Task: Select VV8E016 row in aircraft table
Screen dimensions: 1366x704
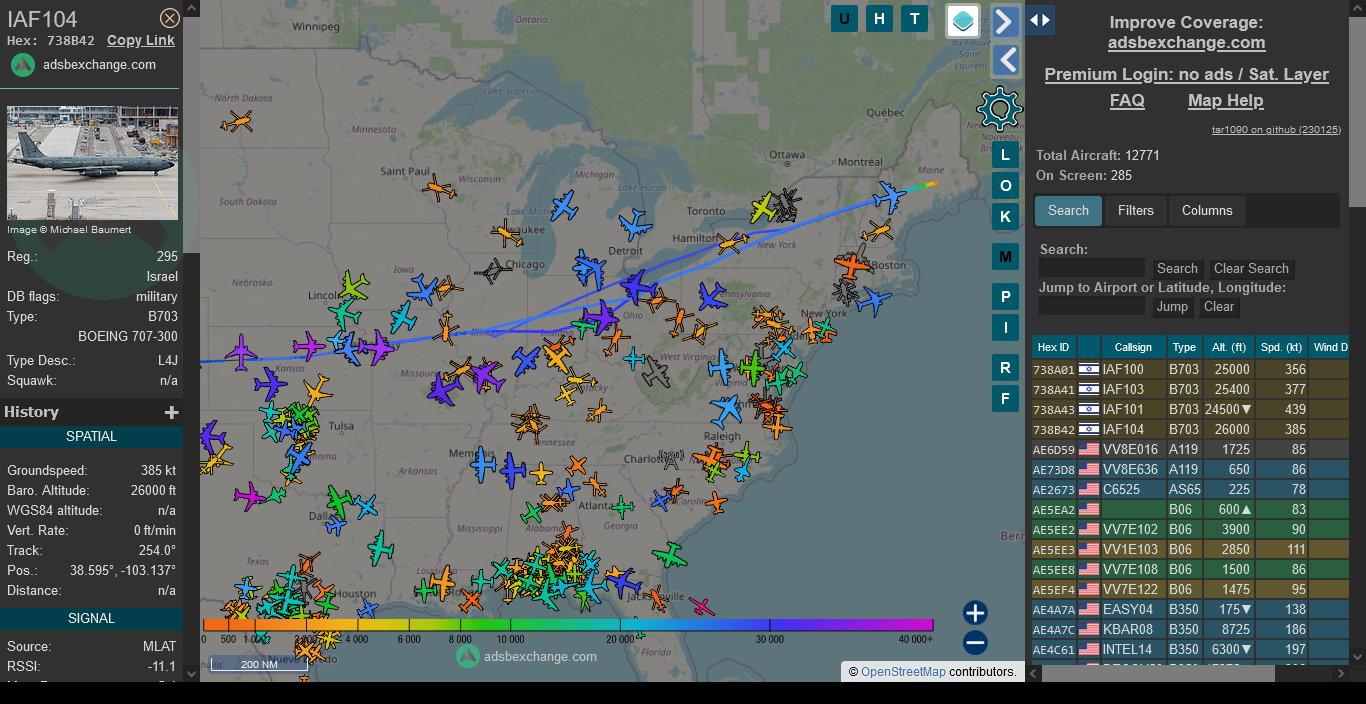Action: click(x=1190, y=450)
